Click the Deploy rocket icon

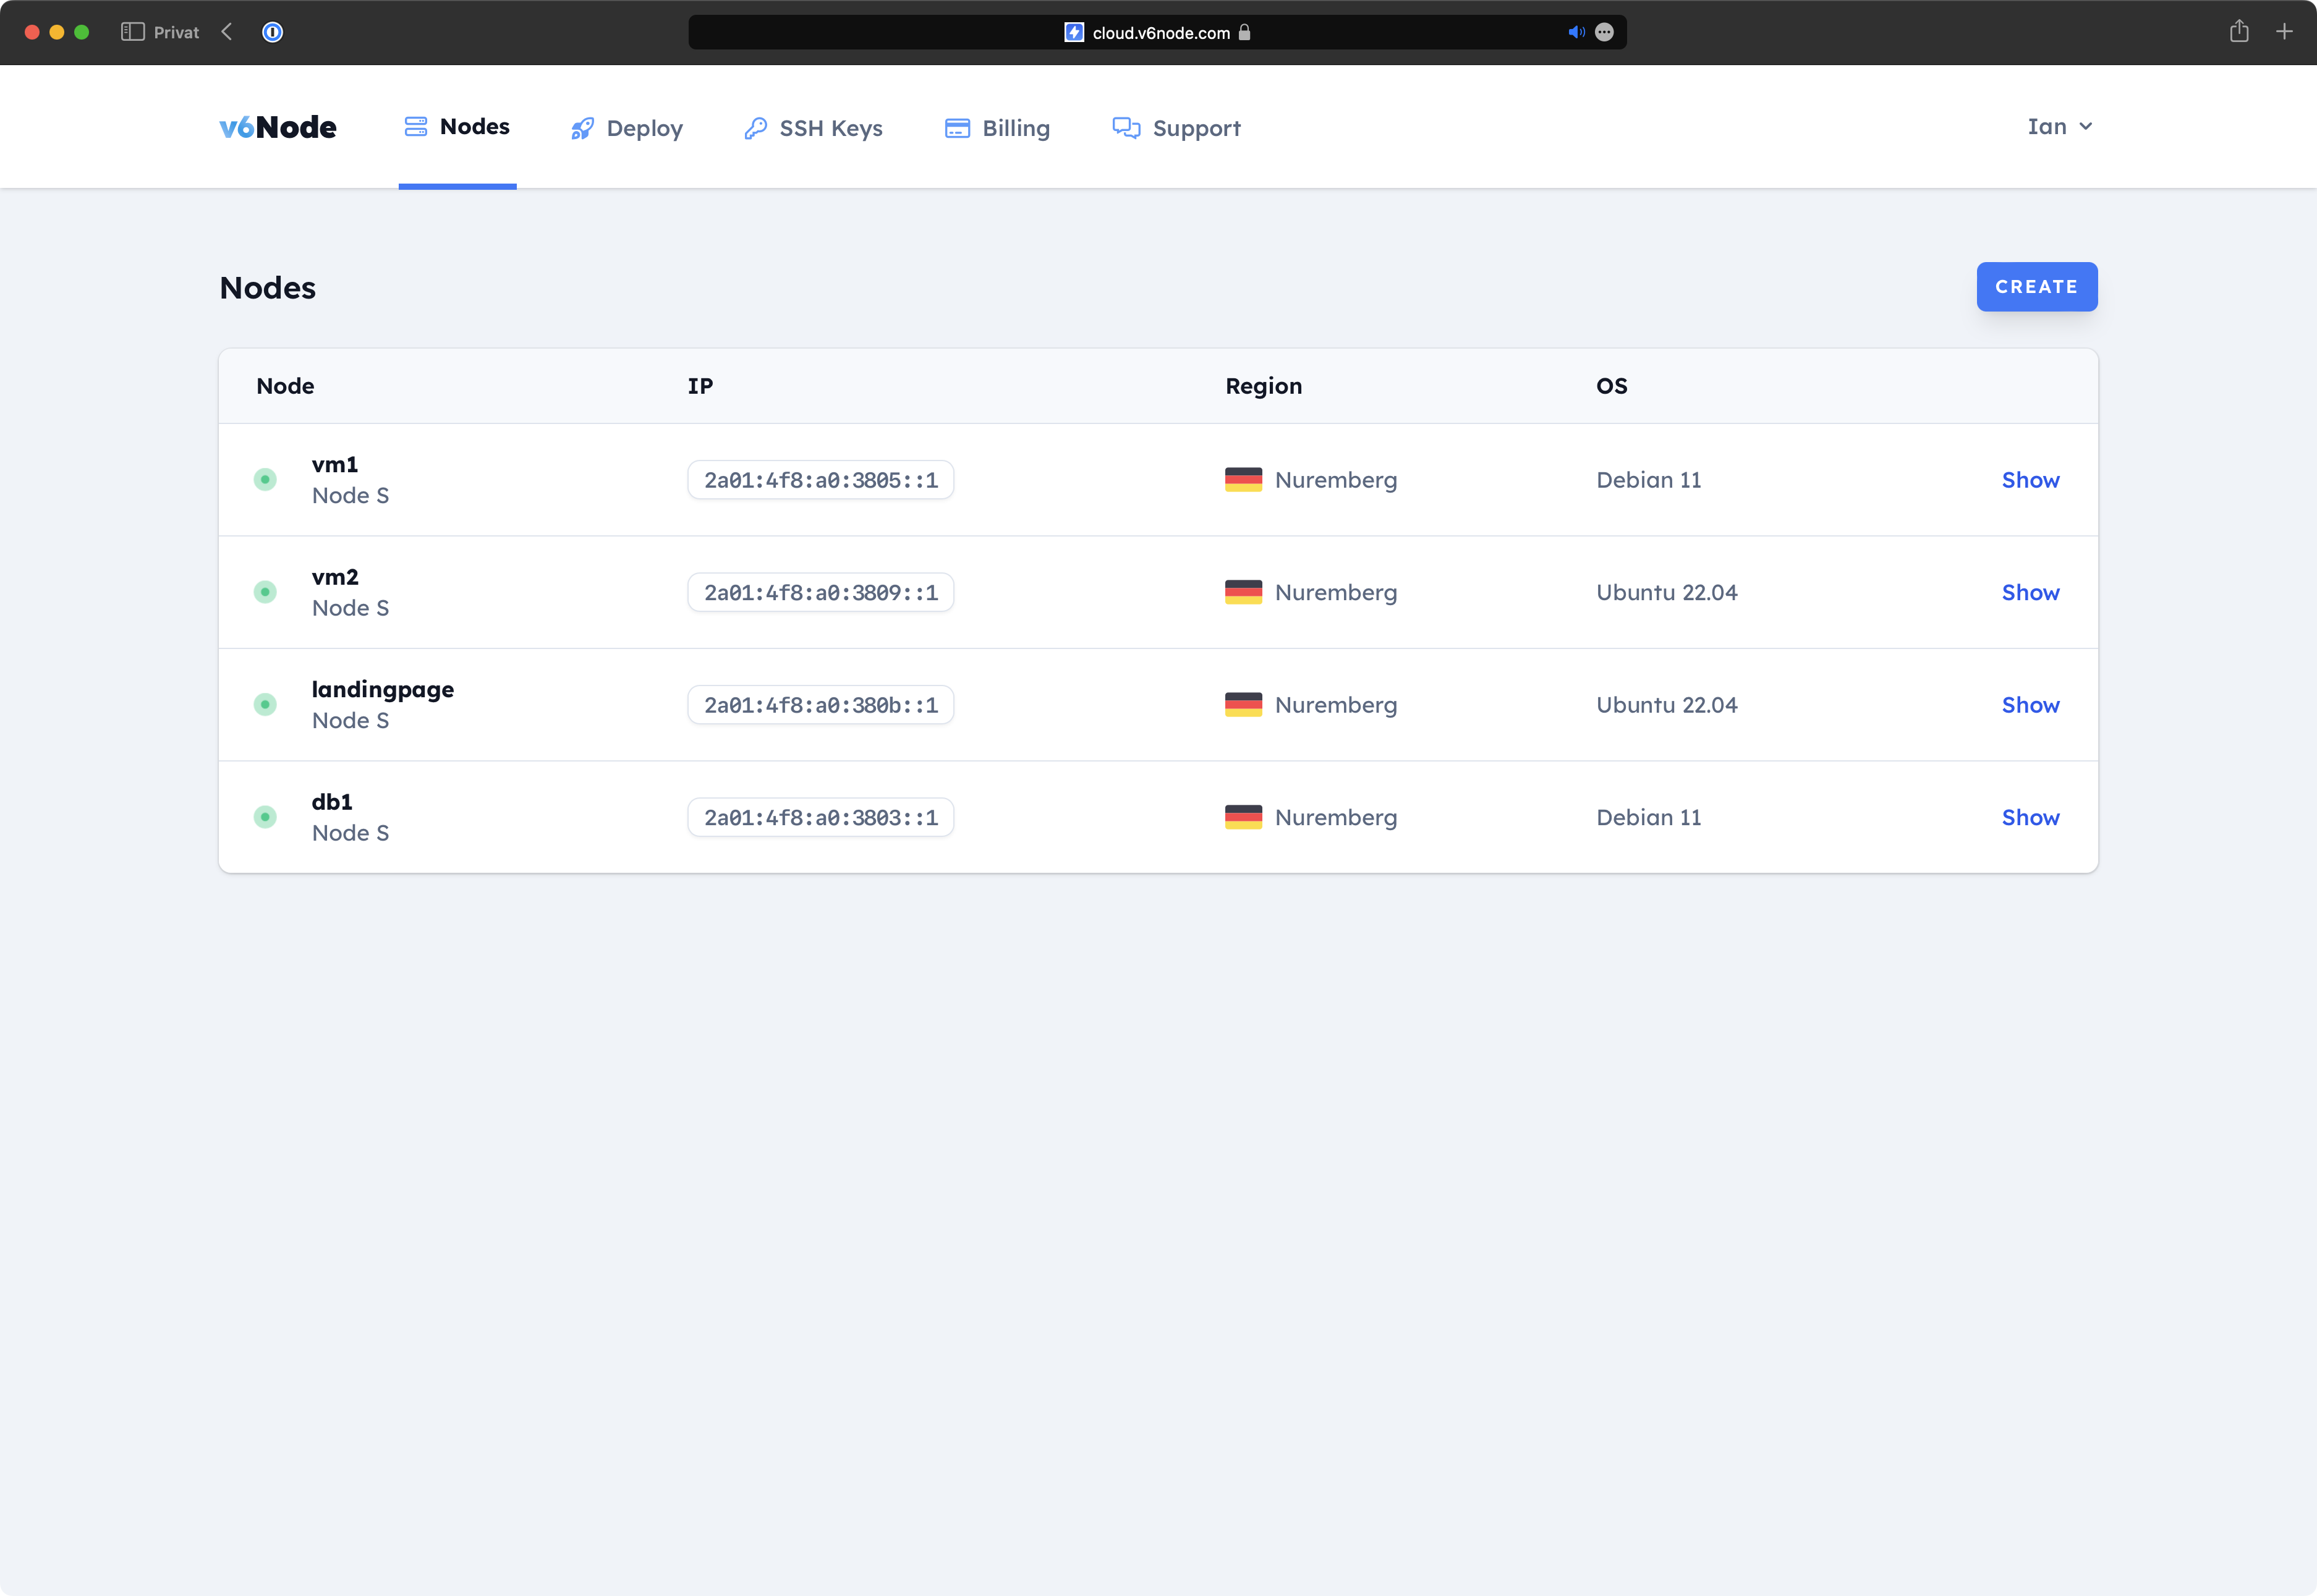pyautogui.click(x=582, y=129)
